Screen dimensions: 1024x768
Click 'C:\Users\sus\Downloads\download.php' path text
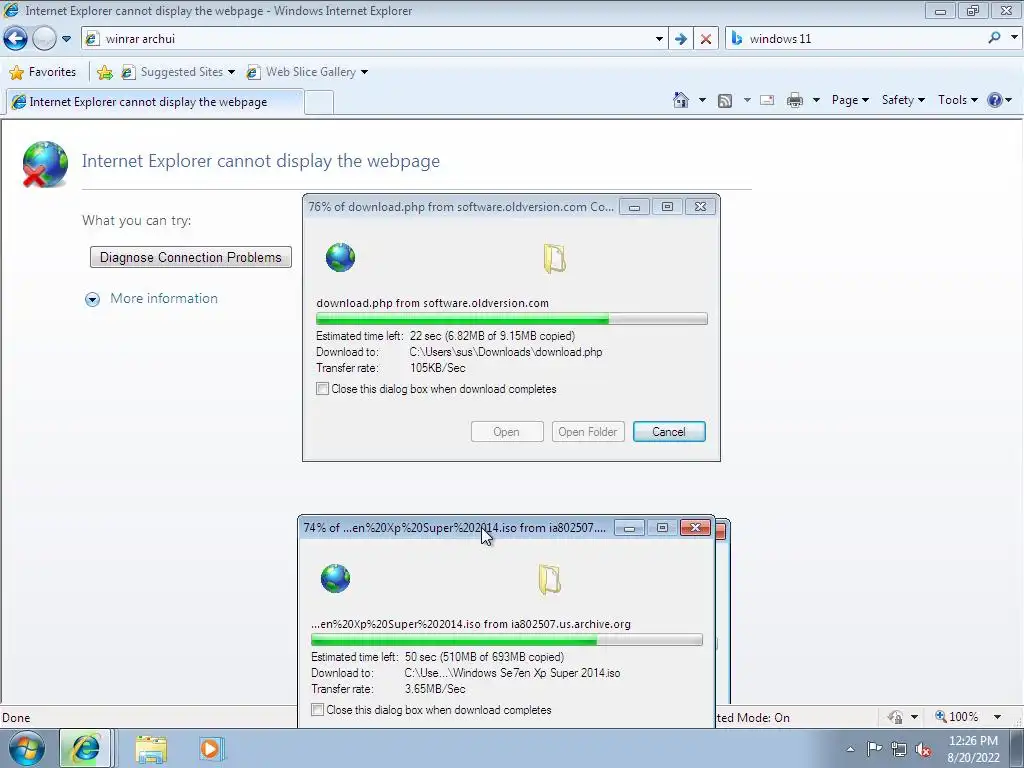click(505, 352)
